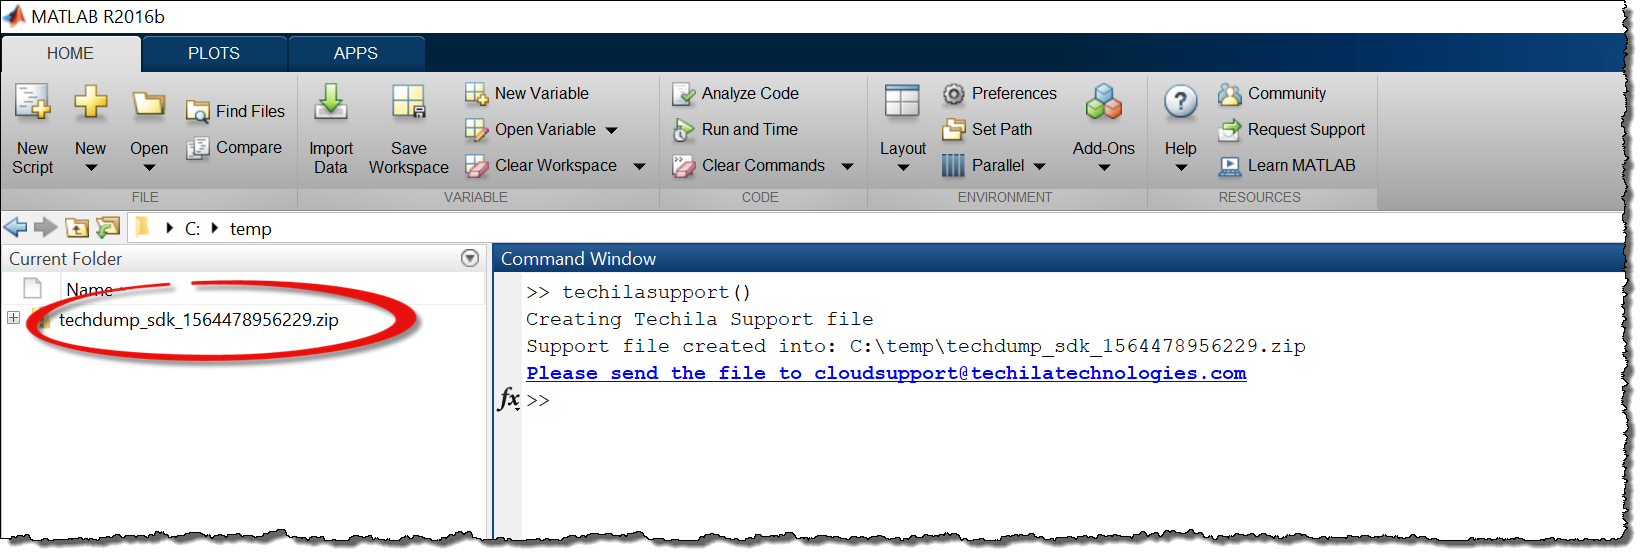1644x556 pixels.
Task: Click the New Script icon
Action: point(32,103)
